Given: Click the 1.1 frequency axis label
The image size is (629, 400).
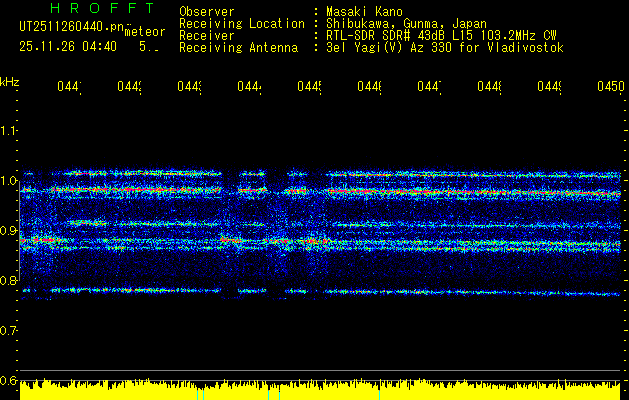Looking at the screenshot, I should (8, 131).
